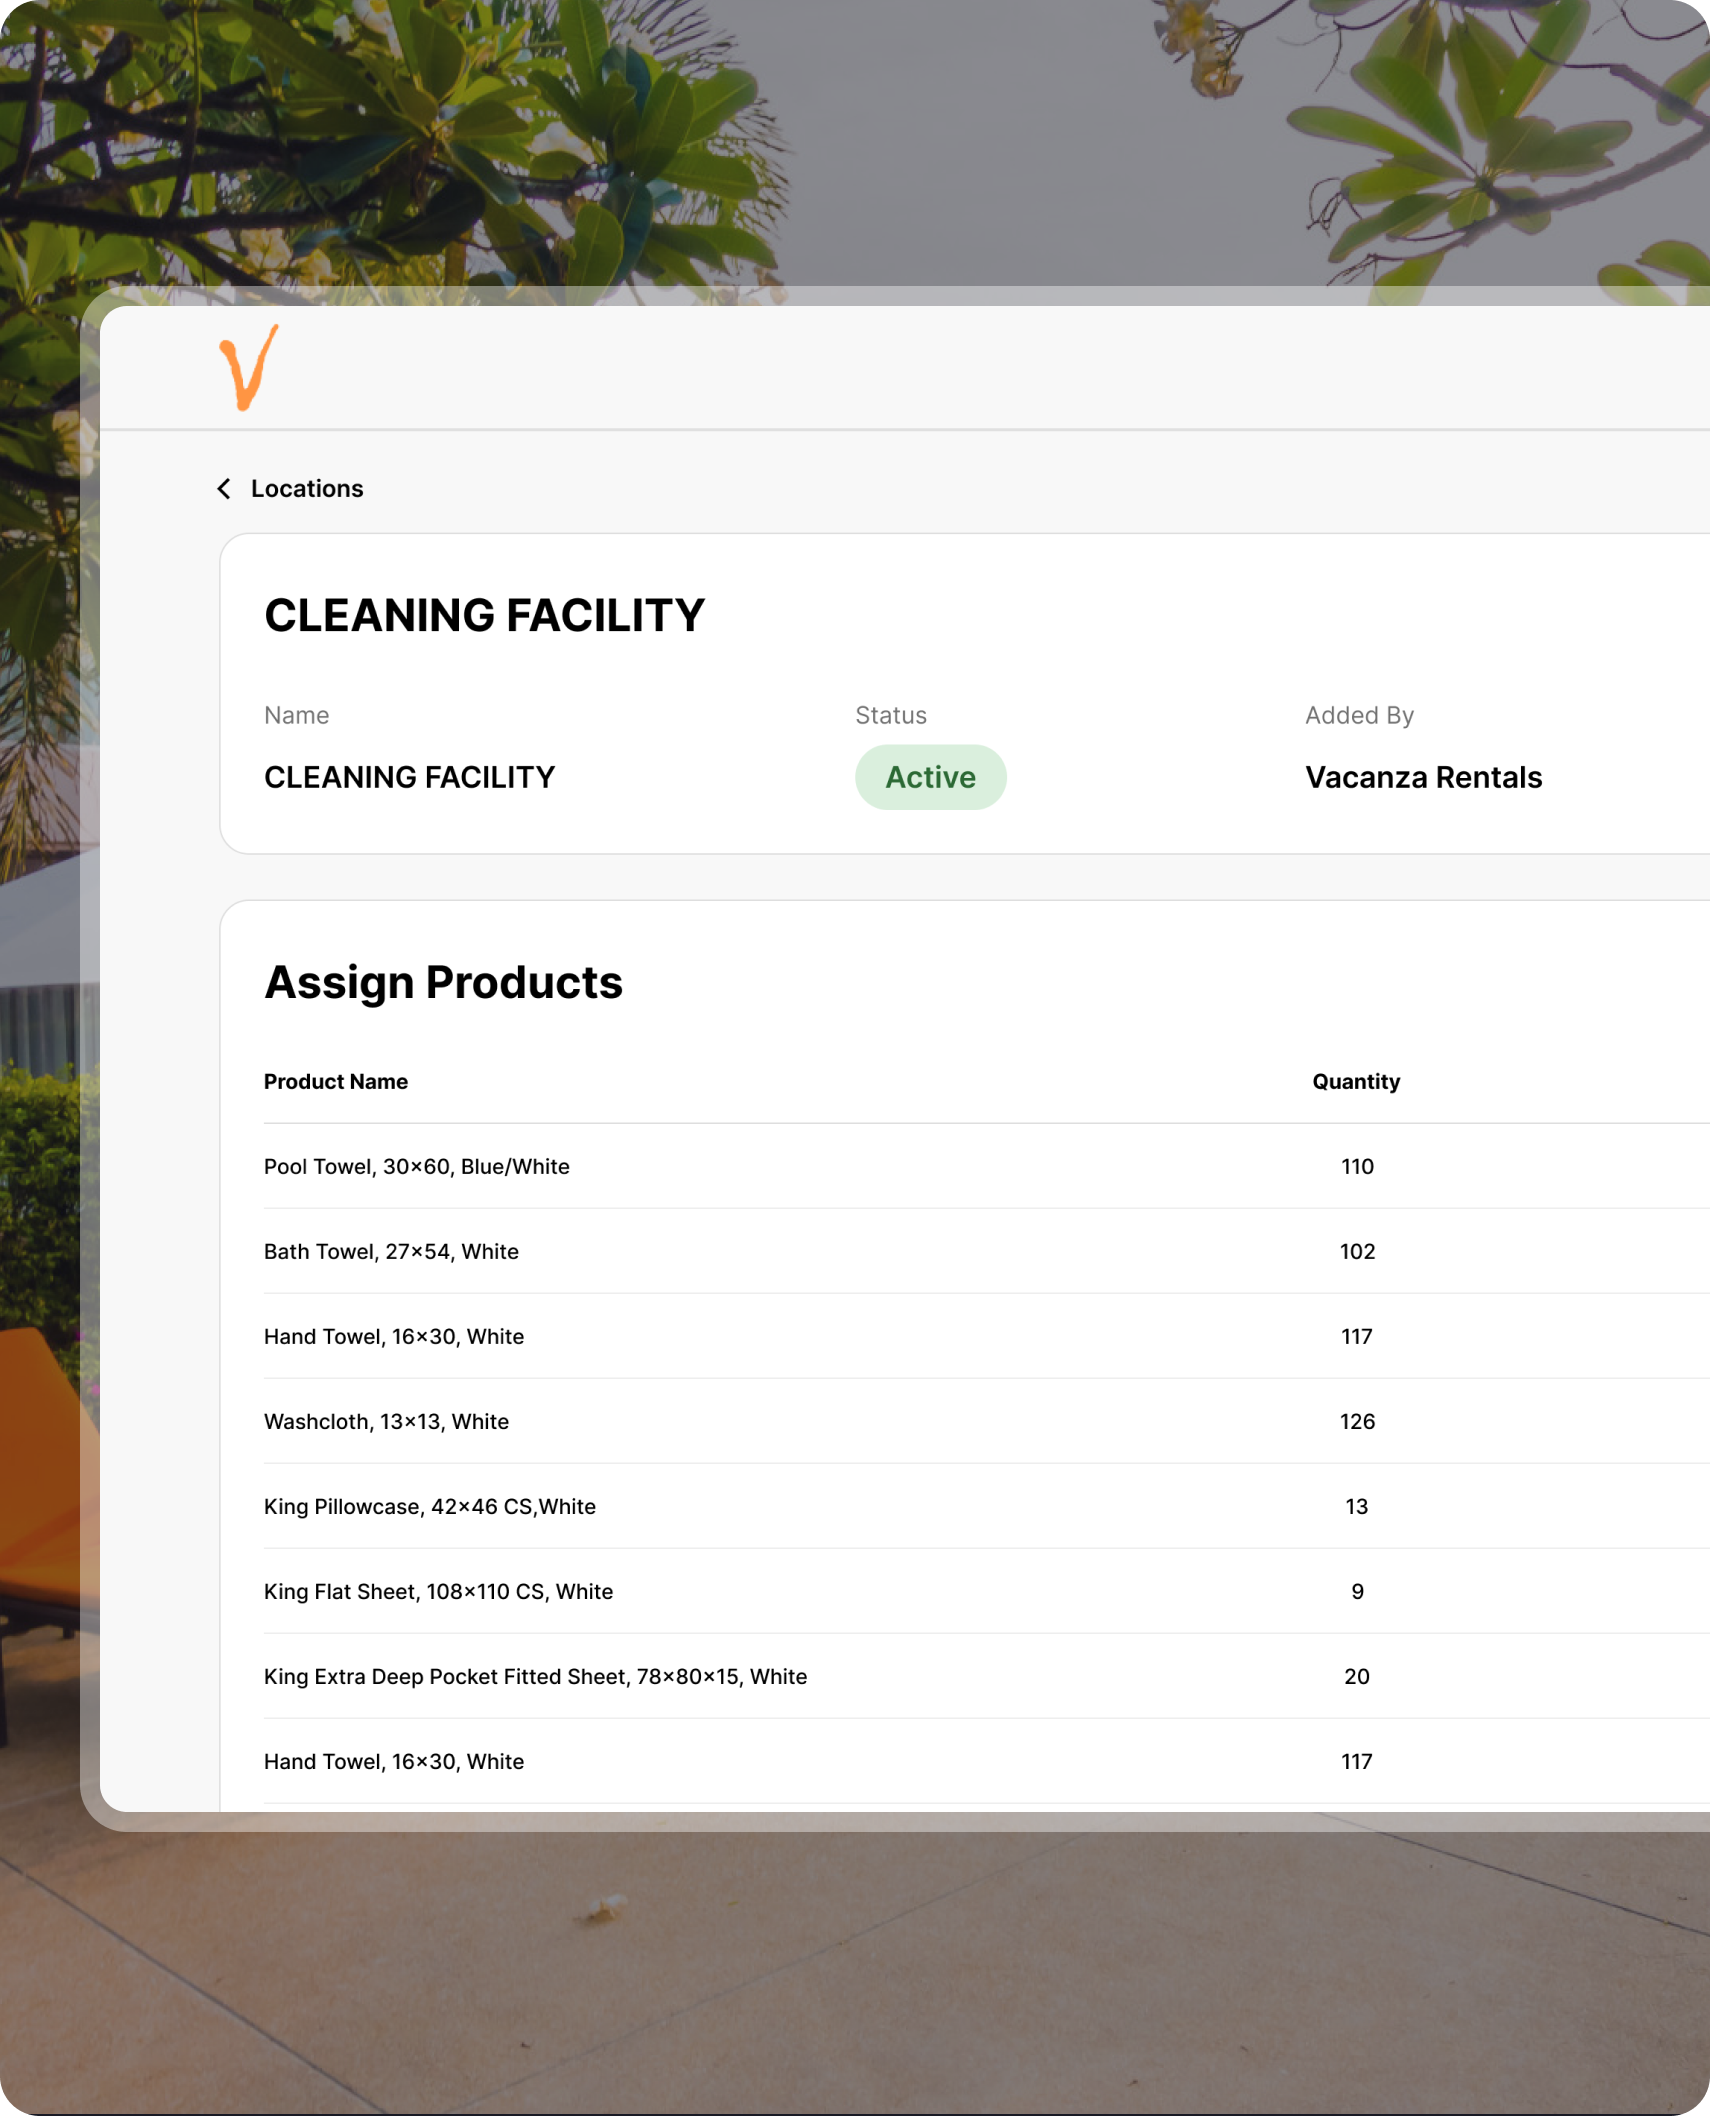
Task: Click the quantity 102 for Bath Towel
Action: point(1357,1251)
